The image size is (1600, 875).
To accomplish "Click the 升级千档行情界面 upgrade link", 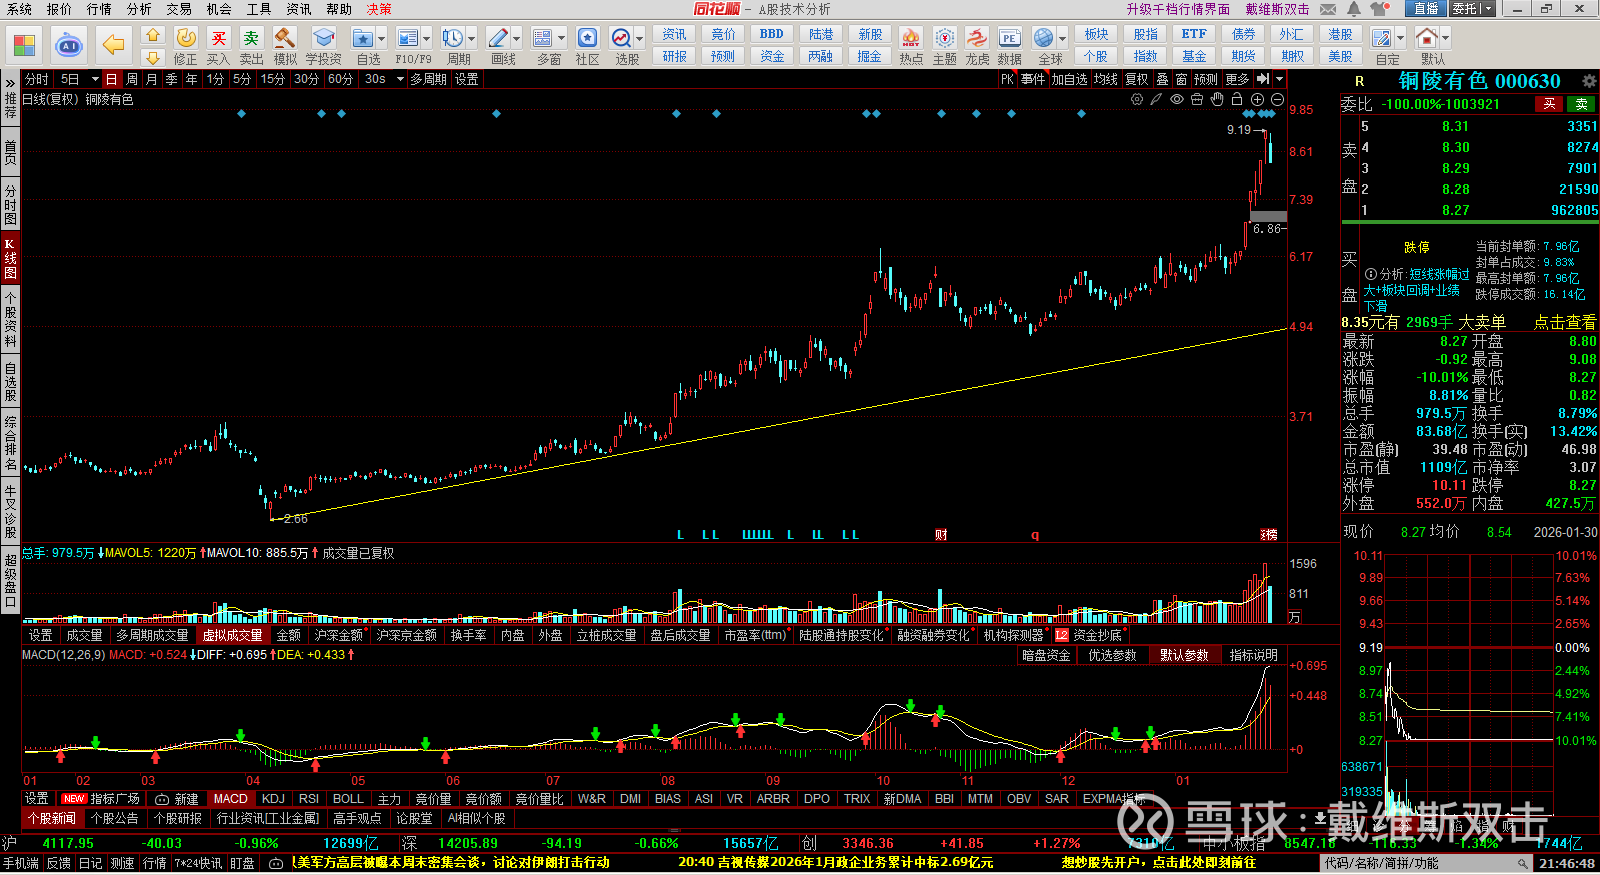I will pyautogui.click(x=1178, y=9).
